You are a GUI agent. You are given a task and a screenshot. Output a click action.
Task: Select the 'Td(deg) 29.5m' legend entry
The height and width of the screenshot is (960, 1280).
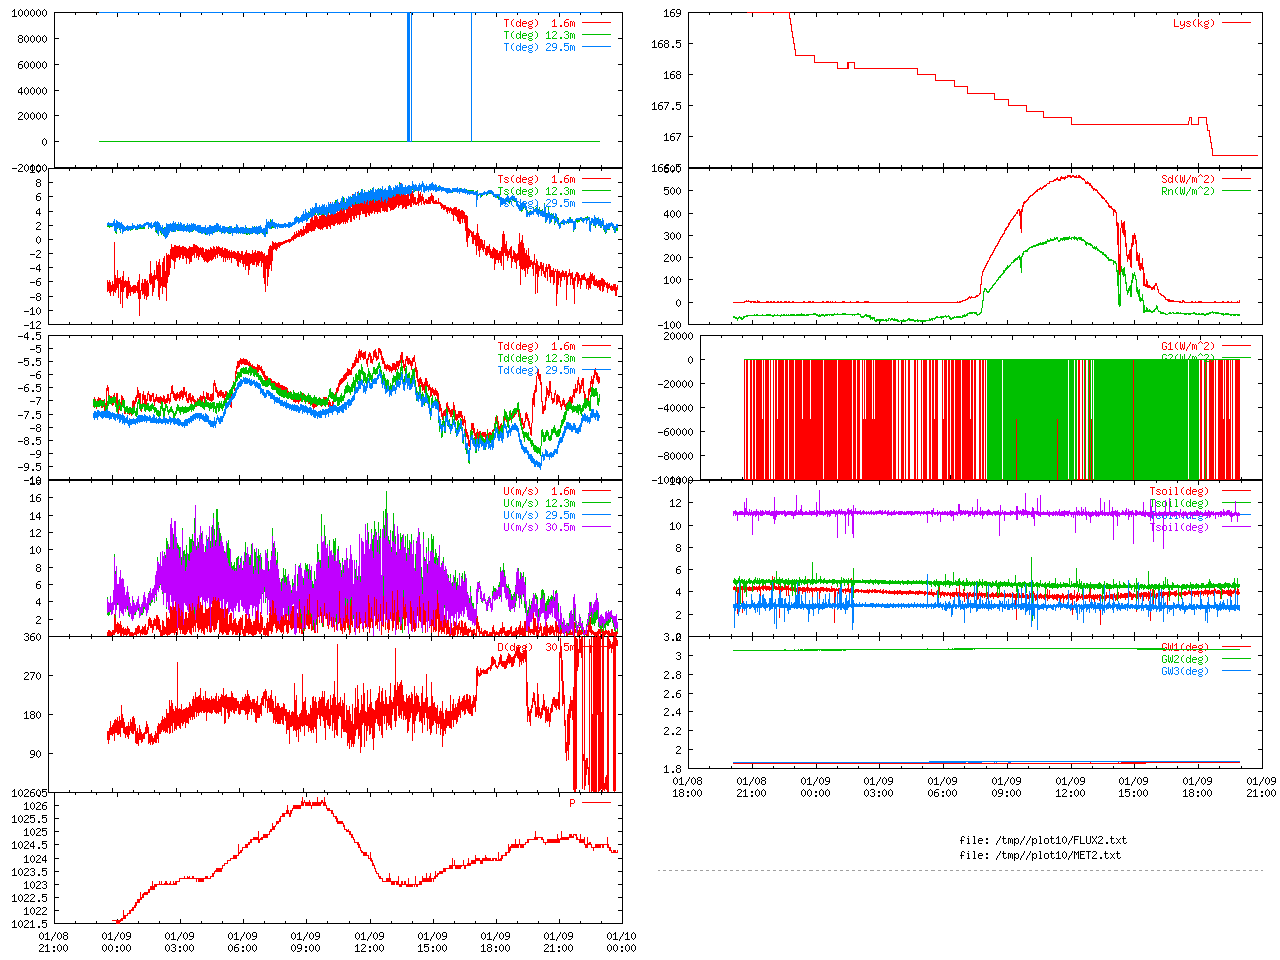[536, 370]
